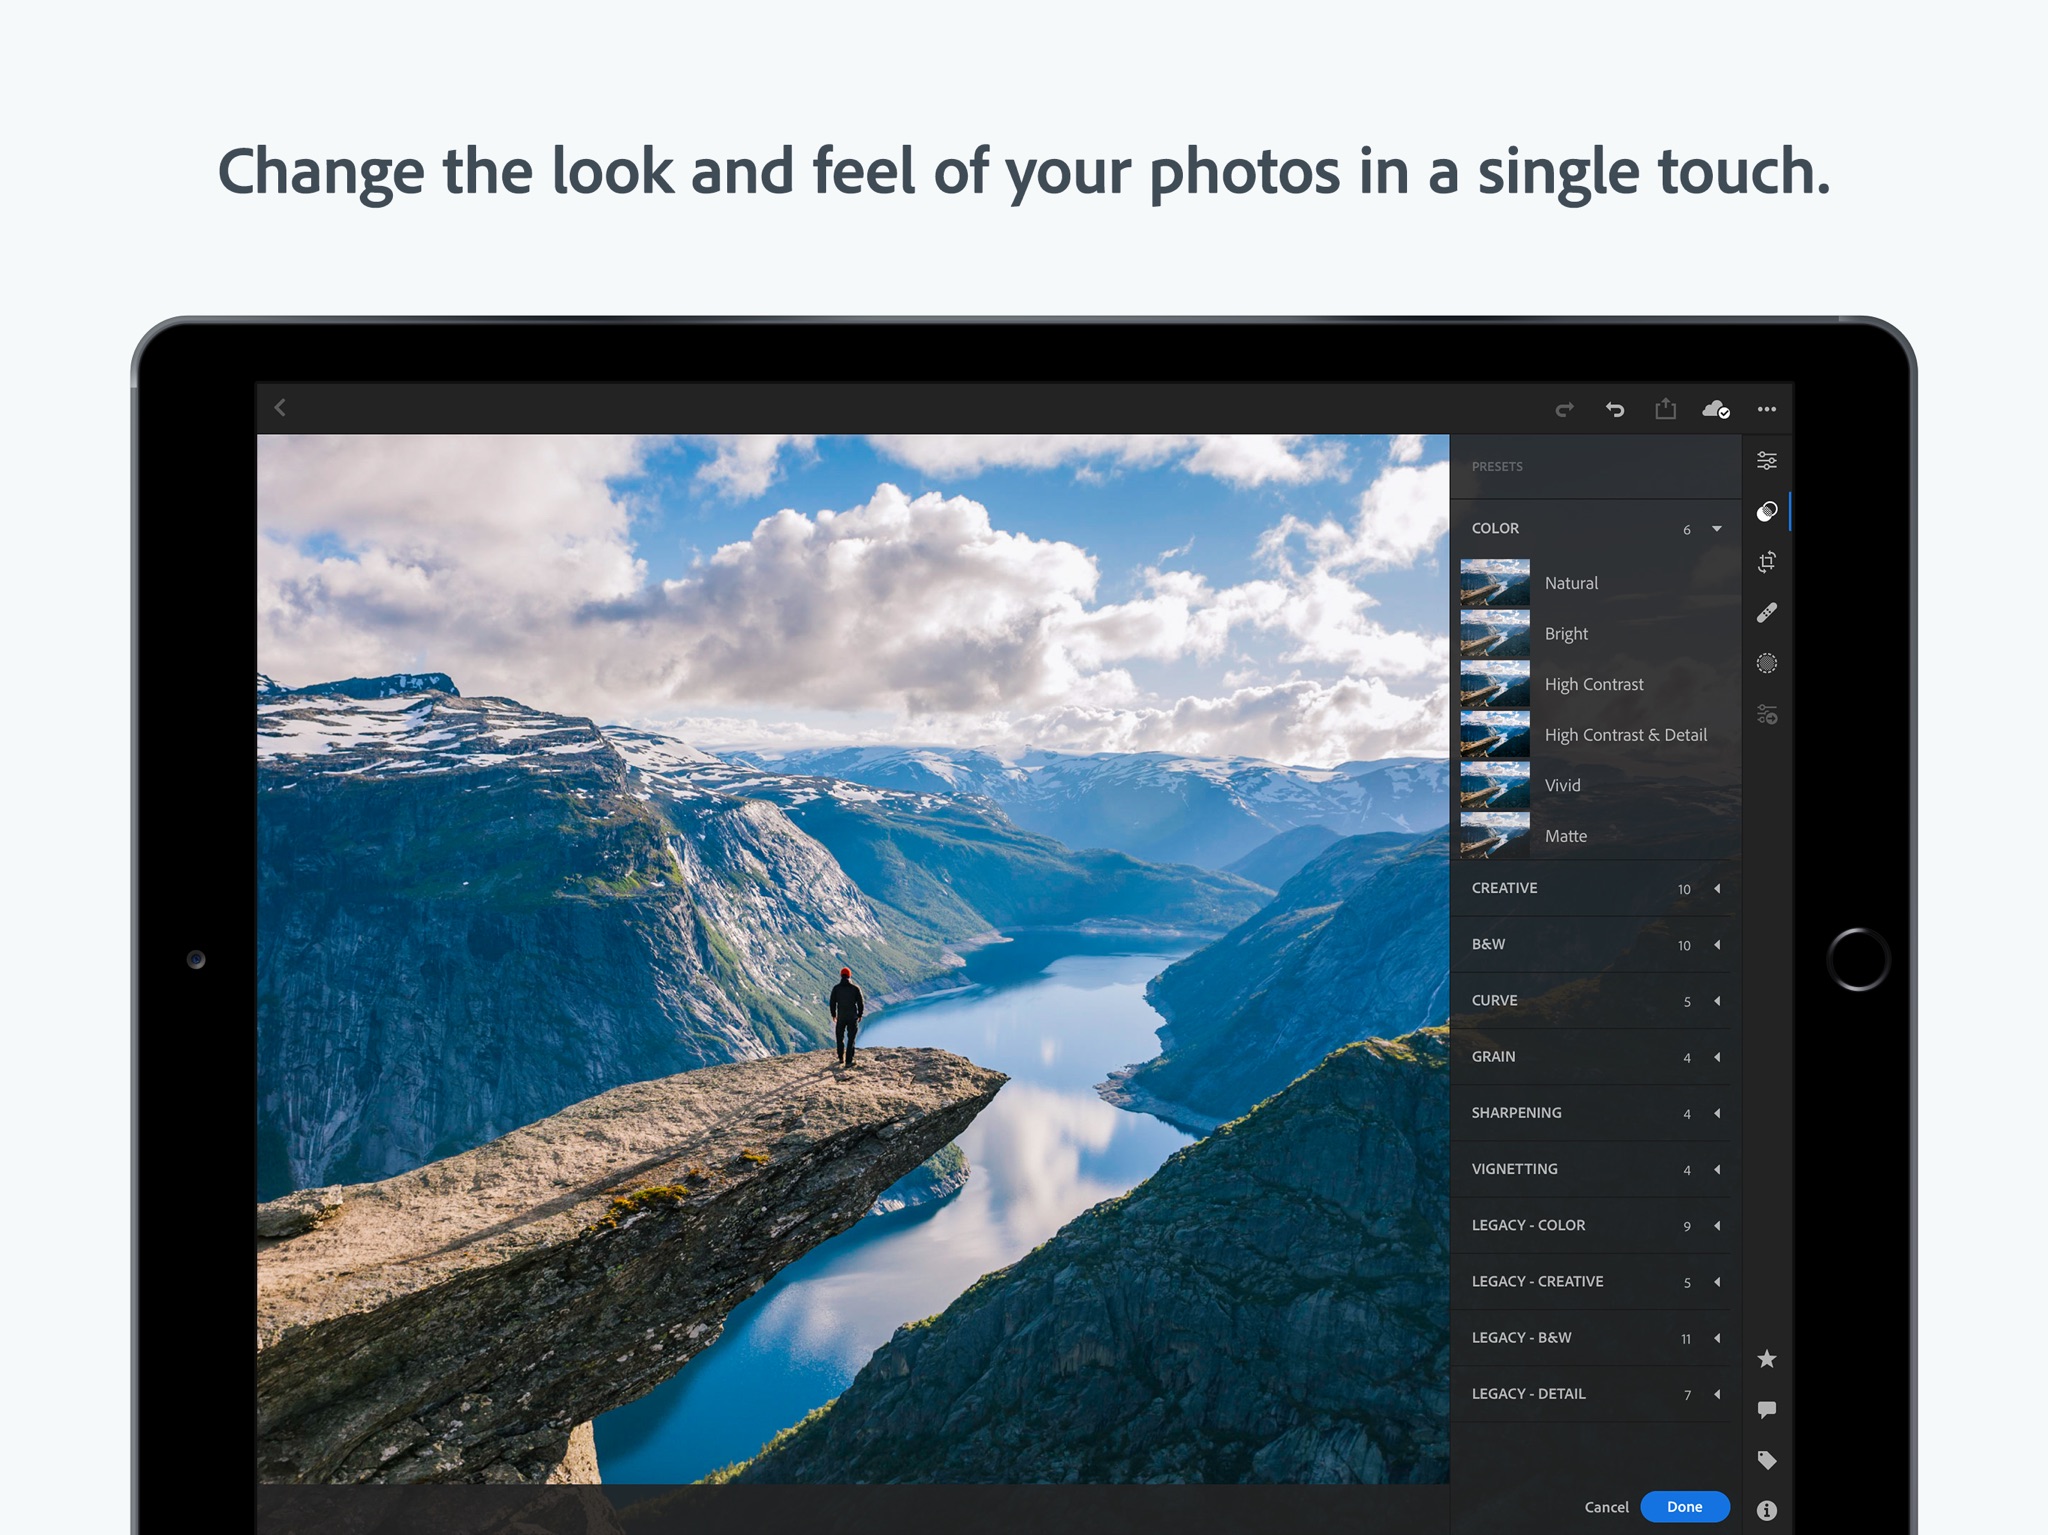This screenshot has width=2048, height=1535.
Task: Go back using the back arrow
Action: coord(280,408)
